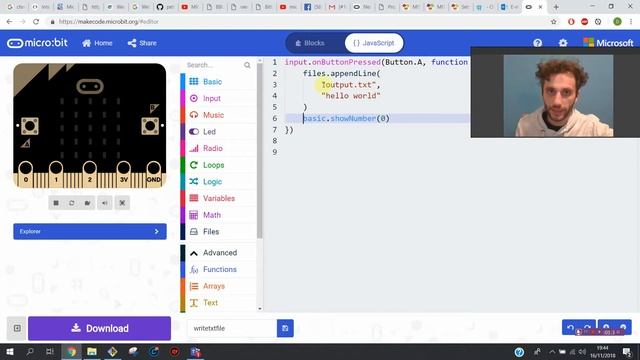Mute the simulator audio
The height and width of the screenshot is (360, 640).
105,203
